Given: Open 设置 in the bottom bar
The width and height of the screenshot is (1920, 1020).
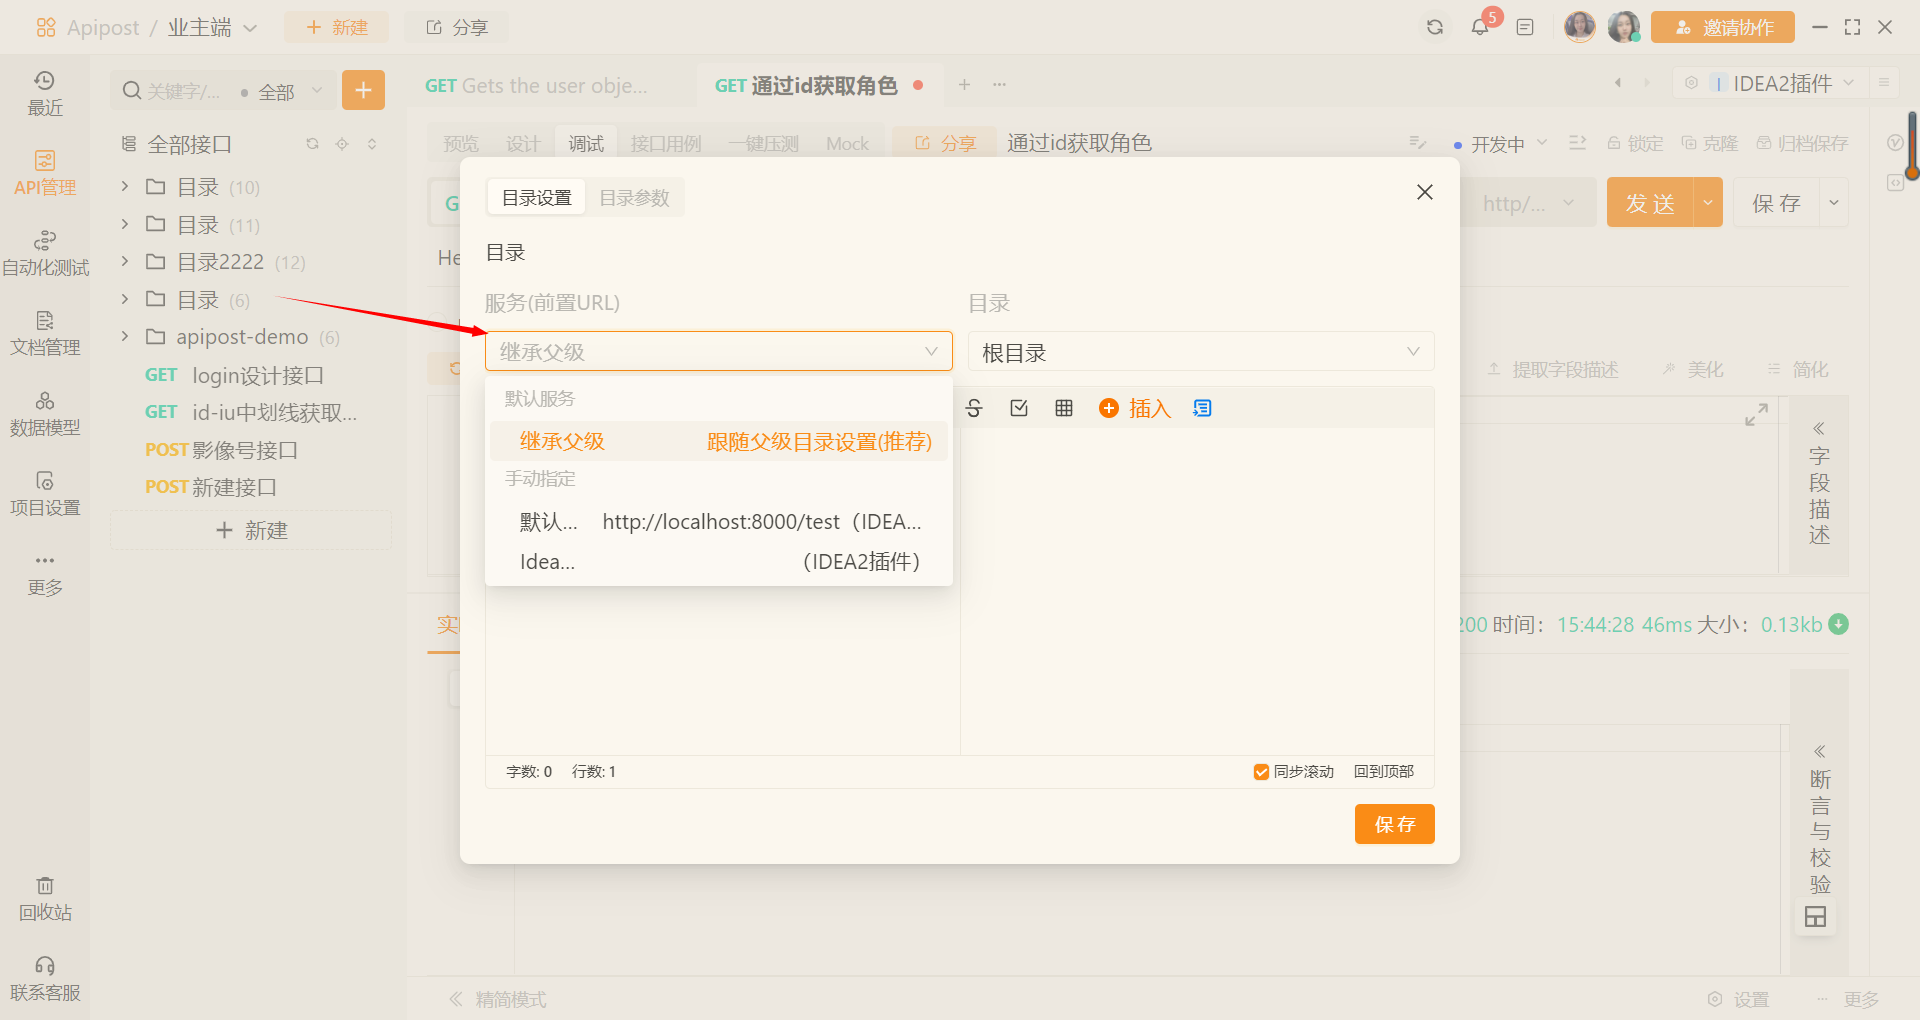Looking at the screenshot, I should tap(1738, 999).
